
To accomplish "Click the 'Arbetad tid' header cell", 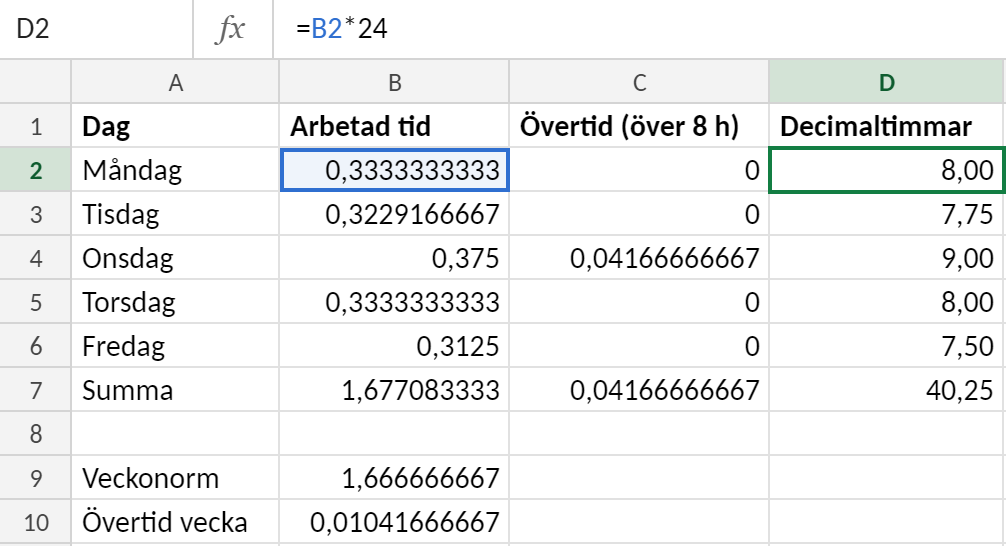I will [x=395, y=126].
